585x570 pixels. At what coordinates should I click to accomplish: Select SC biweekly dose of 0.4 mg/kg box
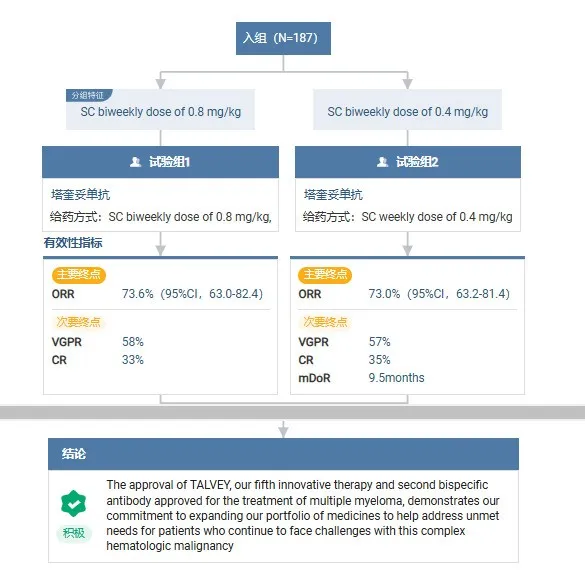click(x=407, y=110)
